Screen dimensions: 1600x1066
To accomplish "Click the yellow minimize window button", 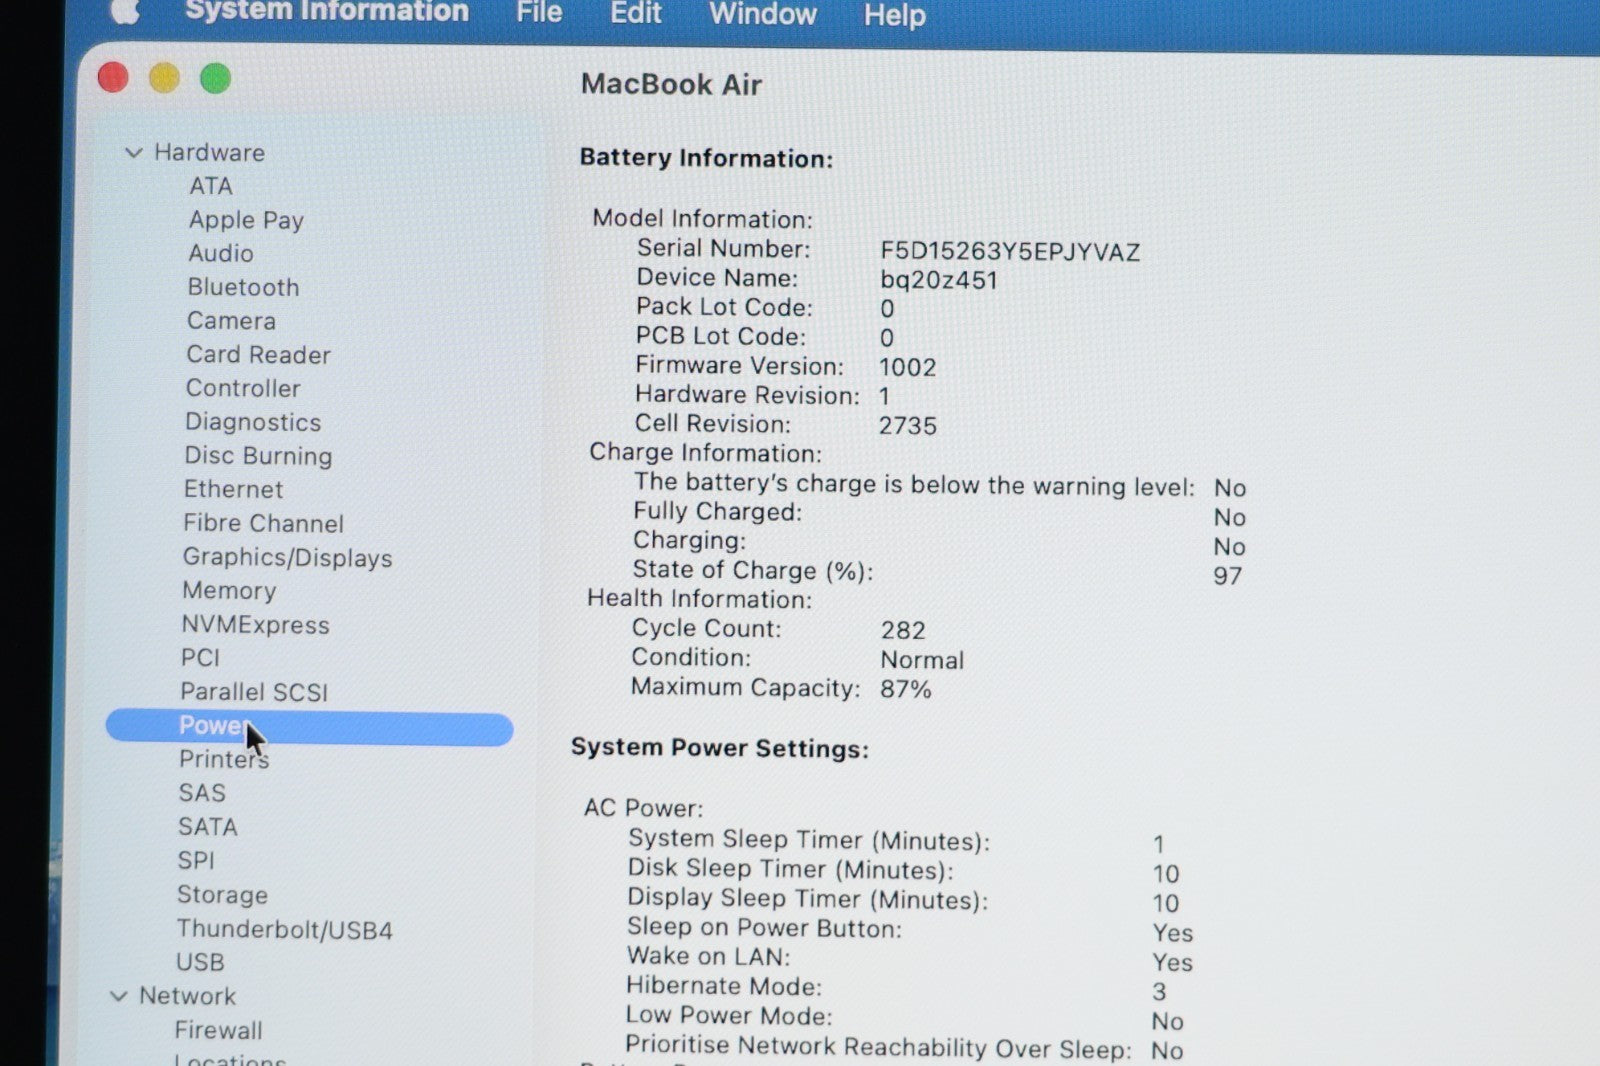I will coord(164,78).
